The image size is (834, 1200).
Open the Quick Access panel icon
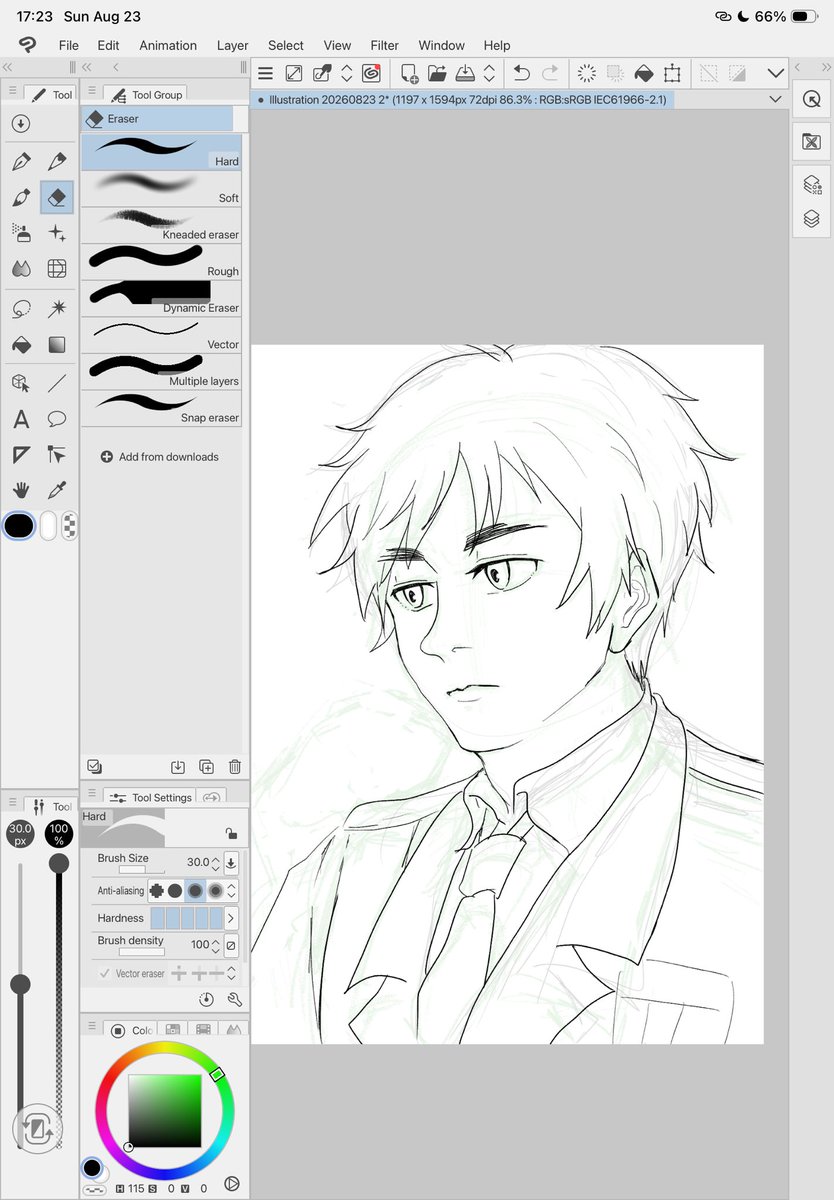812,99
